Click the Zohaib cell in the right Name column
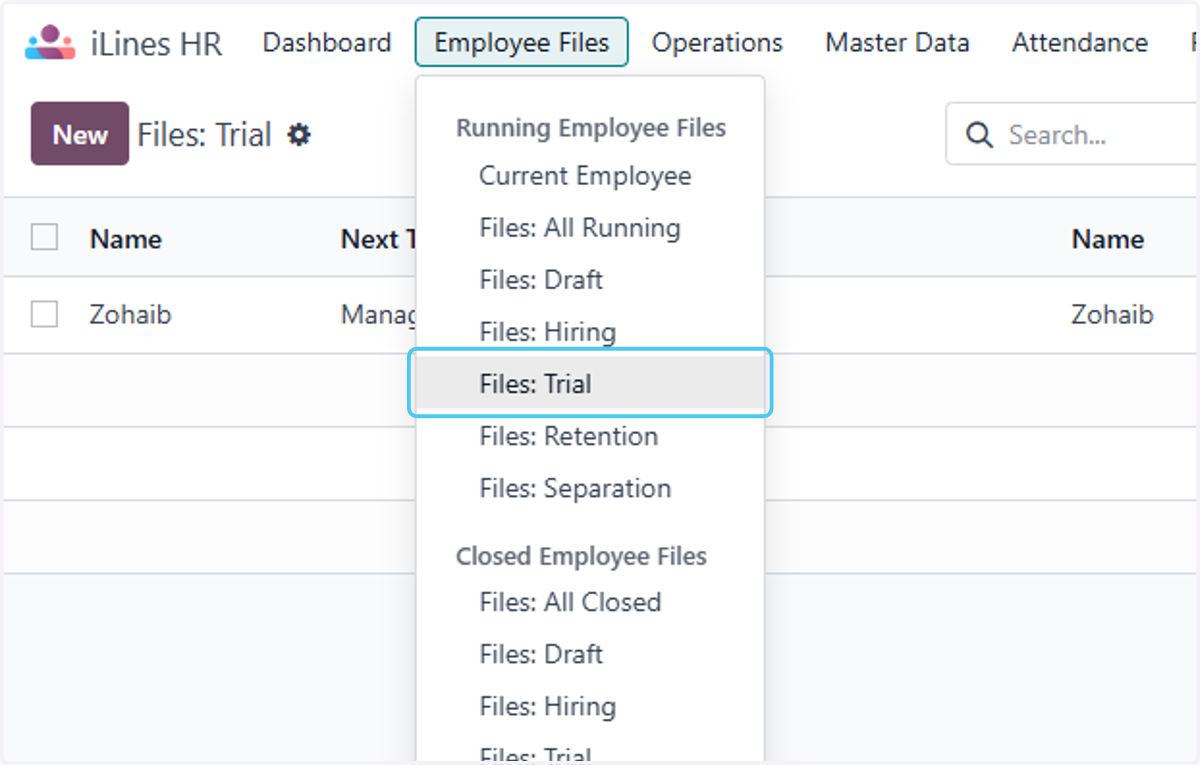1200x765 pixels. click(x=1113, y=315)
